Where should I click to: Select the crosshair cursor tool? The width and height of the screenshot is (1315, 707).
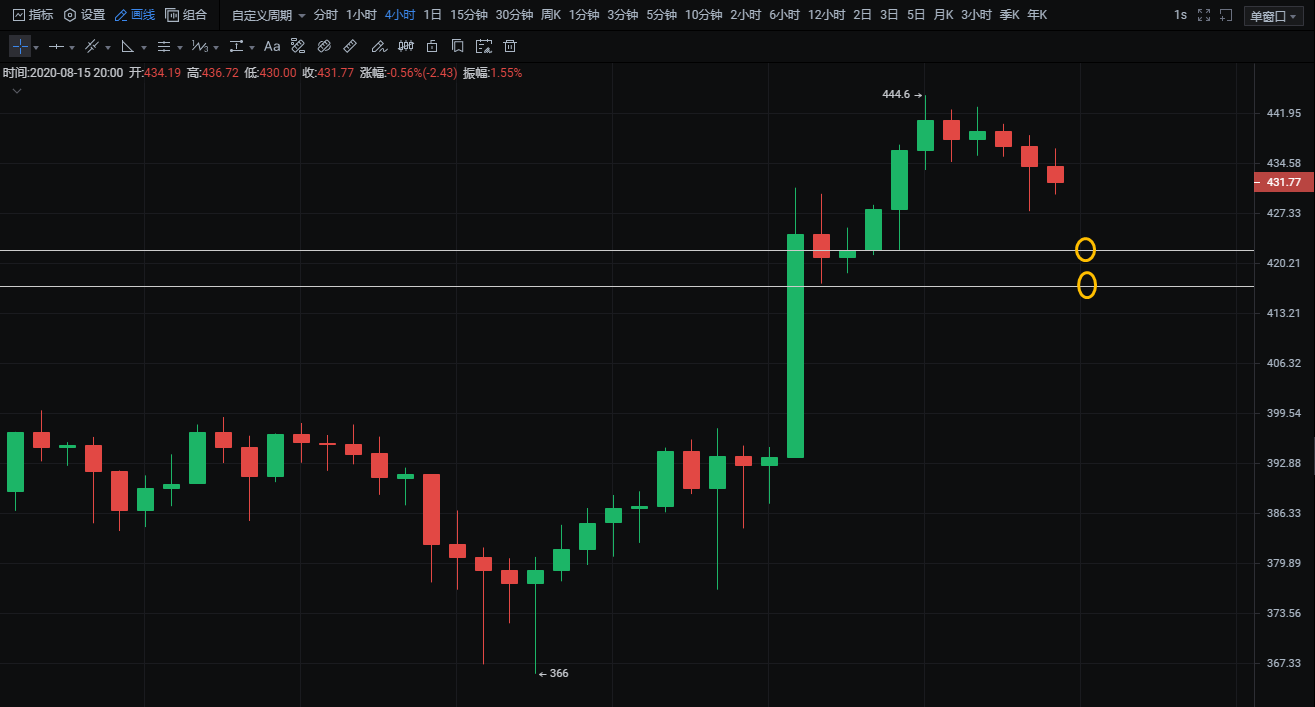click(x=20, y=47)
